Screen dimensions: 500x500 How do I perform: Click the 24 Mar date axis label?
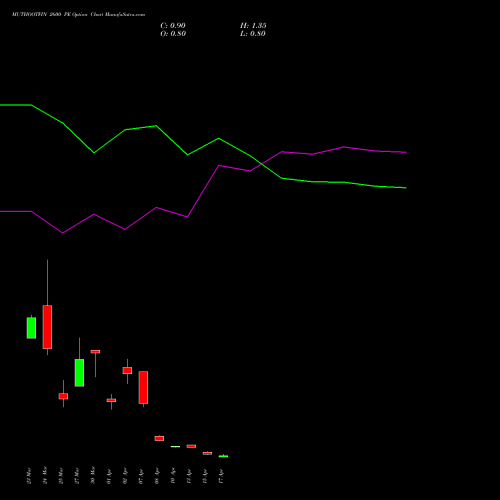pos(45,476)
